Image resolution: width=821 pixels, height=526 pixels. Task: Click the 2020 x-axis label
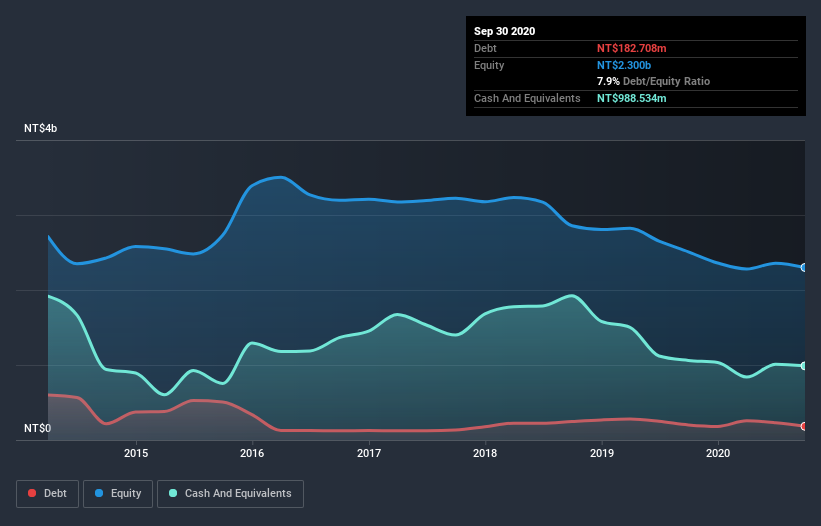pyautogui.click(x=718, y=453)
